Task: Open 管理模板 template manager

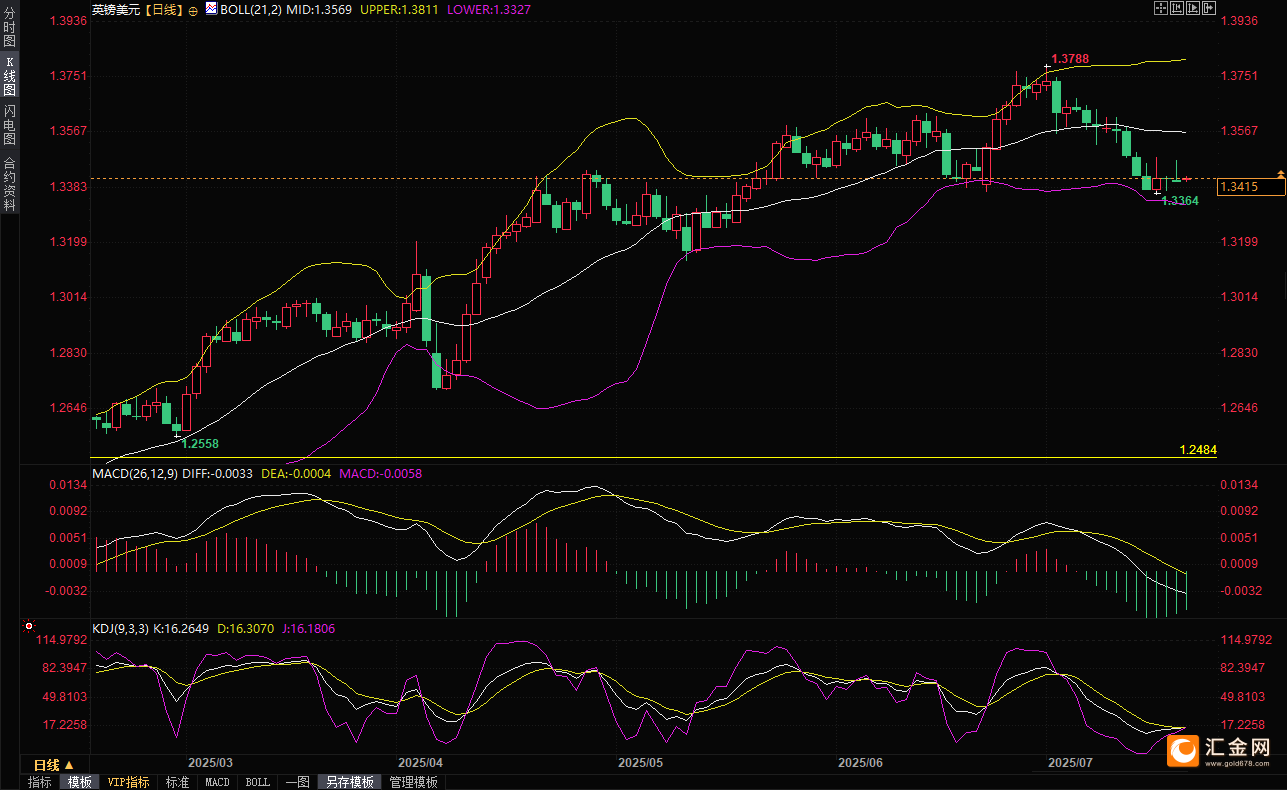Action: coord(414,782)
